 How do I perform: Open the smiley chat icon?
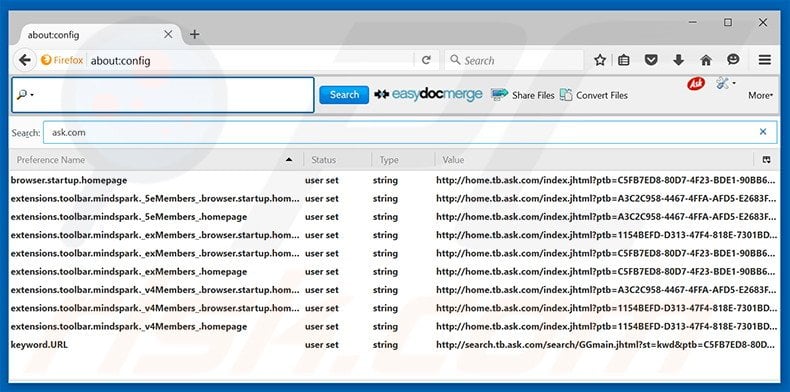click(x=733, y=60)
